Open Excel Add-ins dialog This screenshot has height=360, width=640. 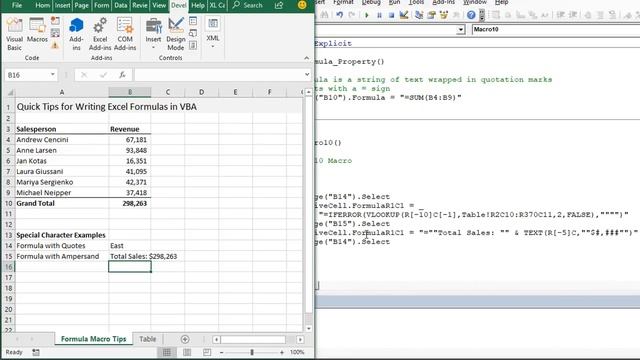click(100, 34)
